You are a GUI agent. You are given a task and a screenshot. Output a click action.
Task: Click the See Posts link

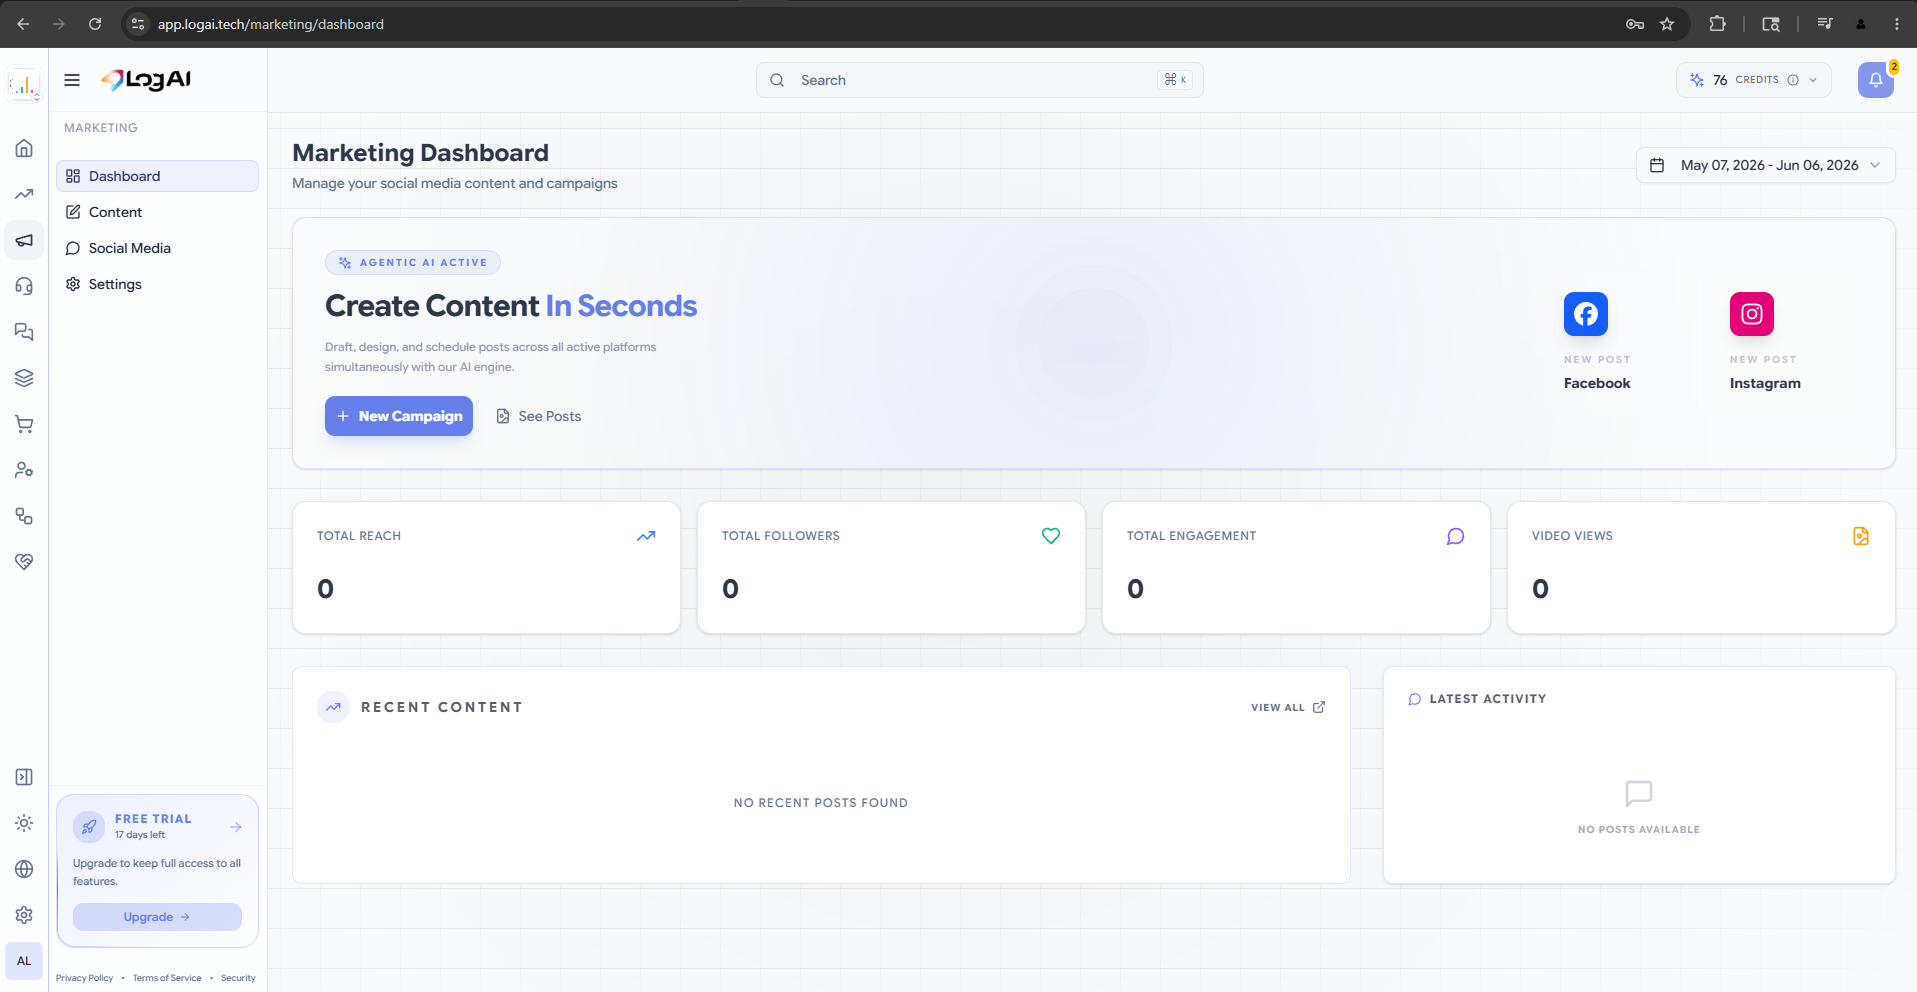pos(539,416)
